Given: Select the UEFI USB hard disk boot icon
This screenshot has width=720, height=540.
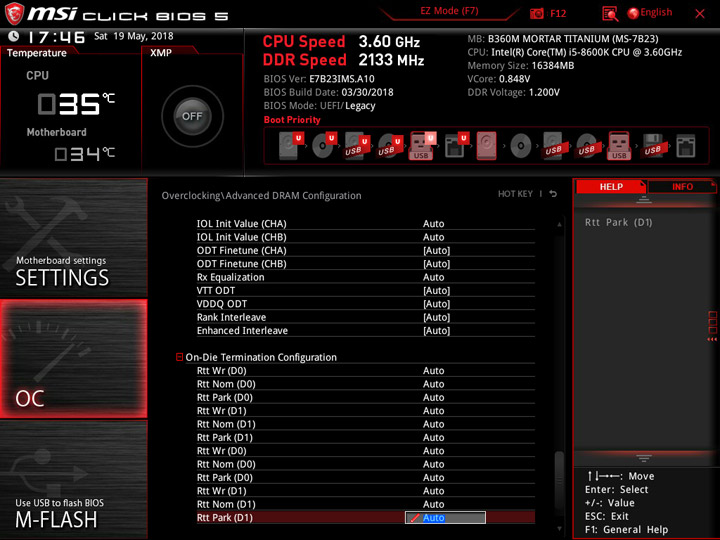Looking at the screenshot, I should click(x=357, y=146).
